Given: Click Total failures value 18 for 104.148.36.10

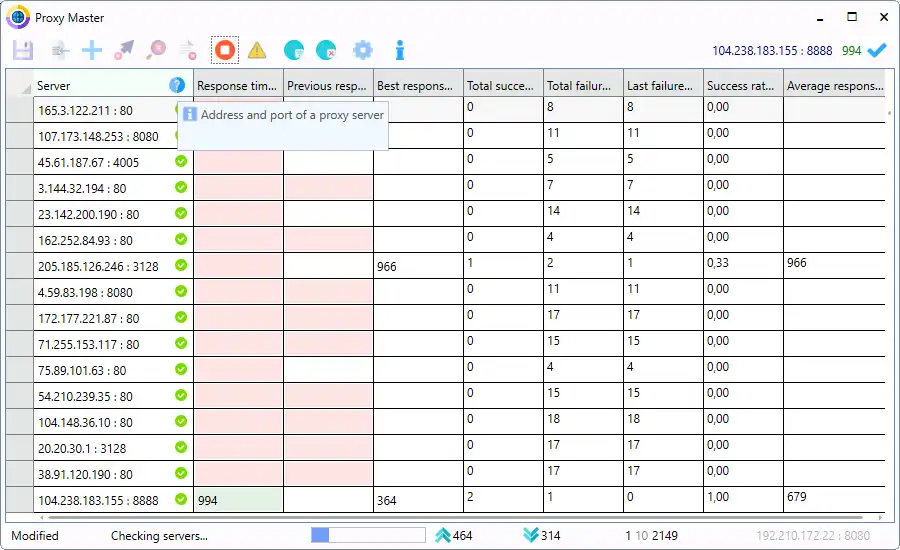Looking at the screenshot, I should (x=553, y=419).
